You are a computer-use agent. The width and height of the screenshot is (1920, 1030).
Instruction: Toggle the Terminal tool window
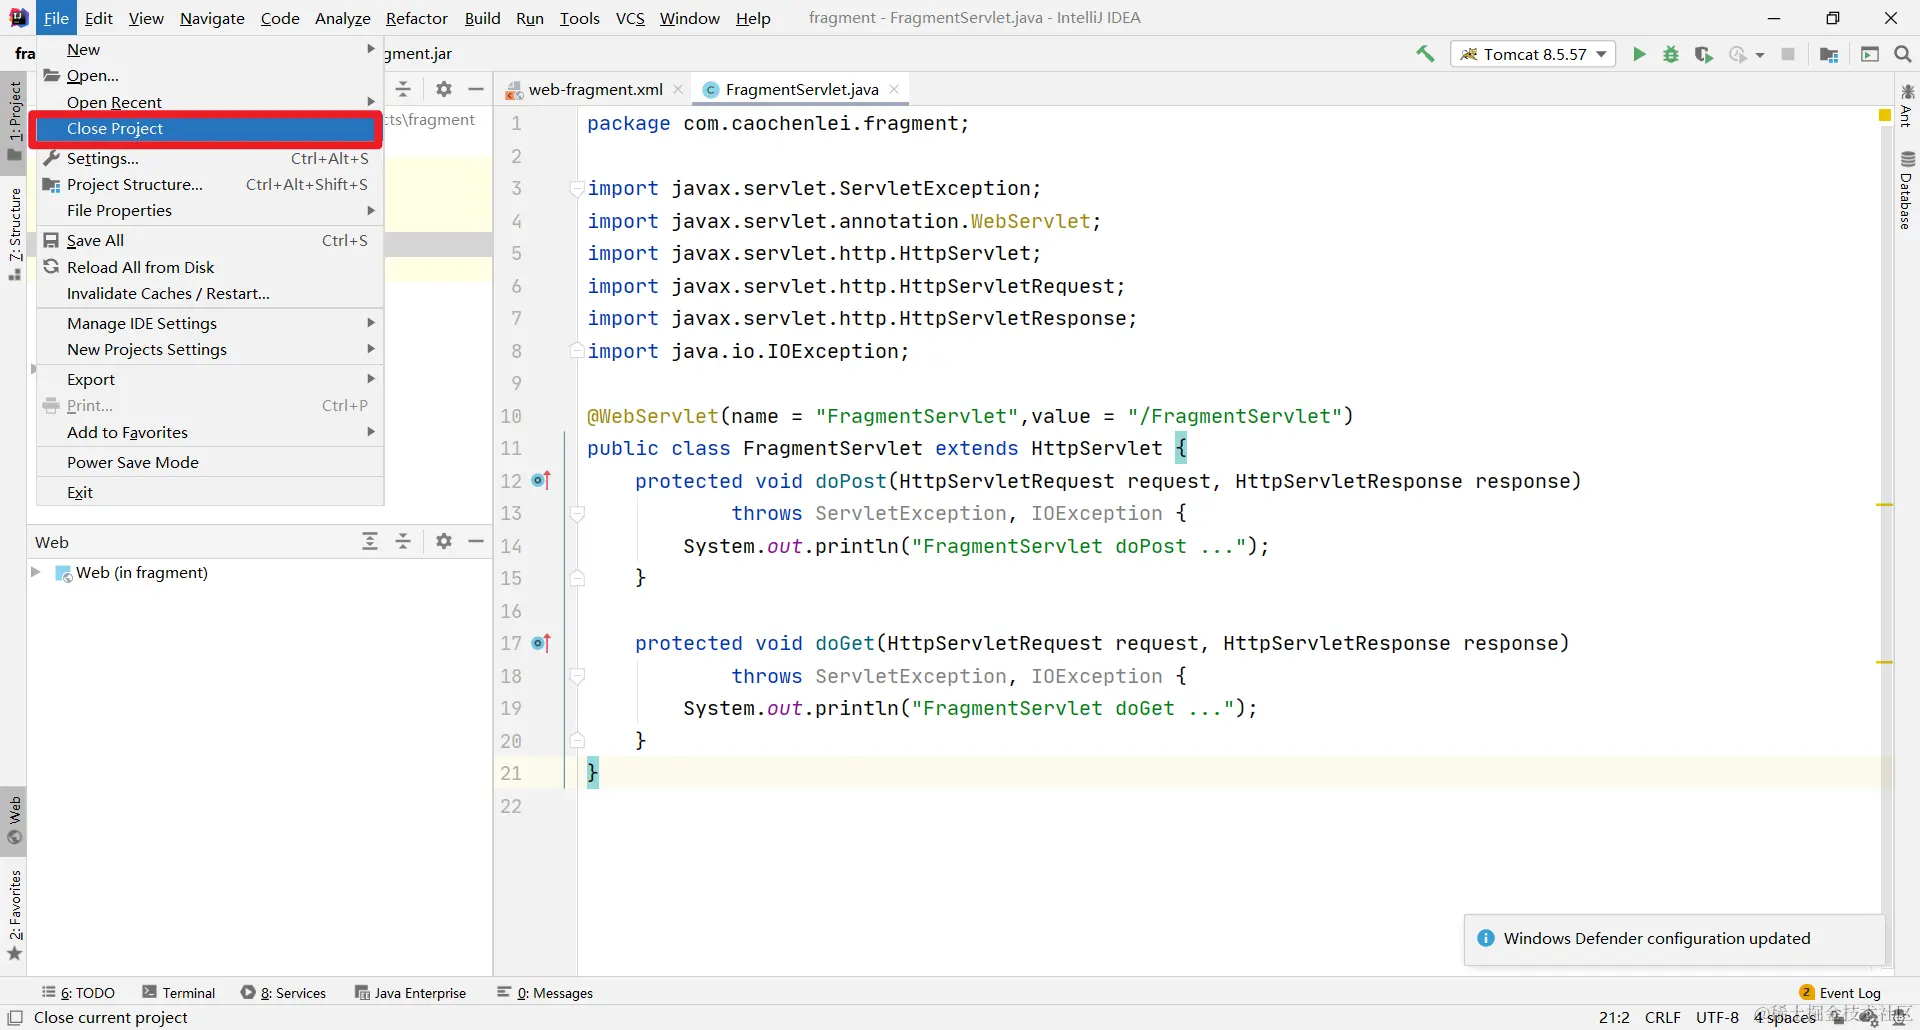[x=179, y=992]
